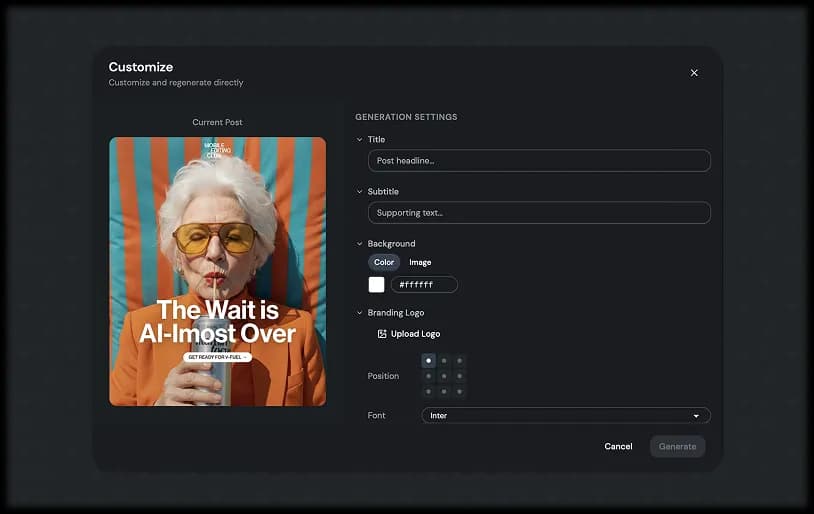Open the white background color swatch

[376, 285]
